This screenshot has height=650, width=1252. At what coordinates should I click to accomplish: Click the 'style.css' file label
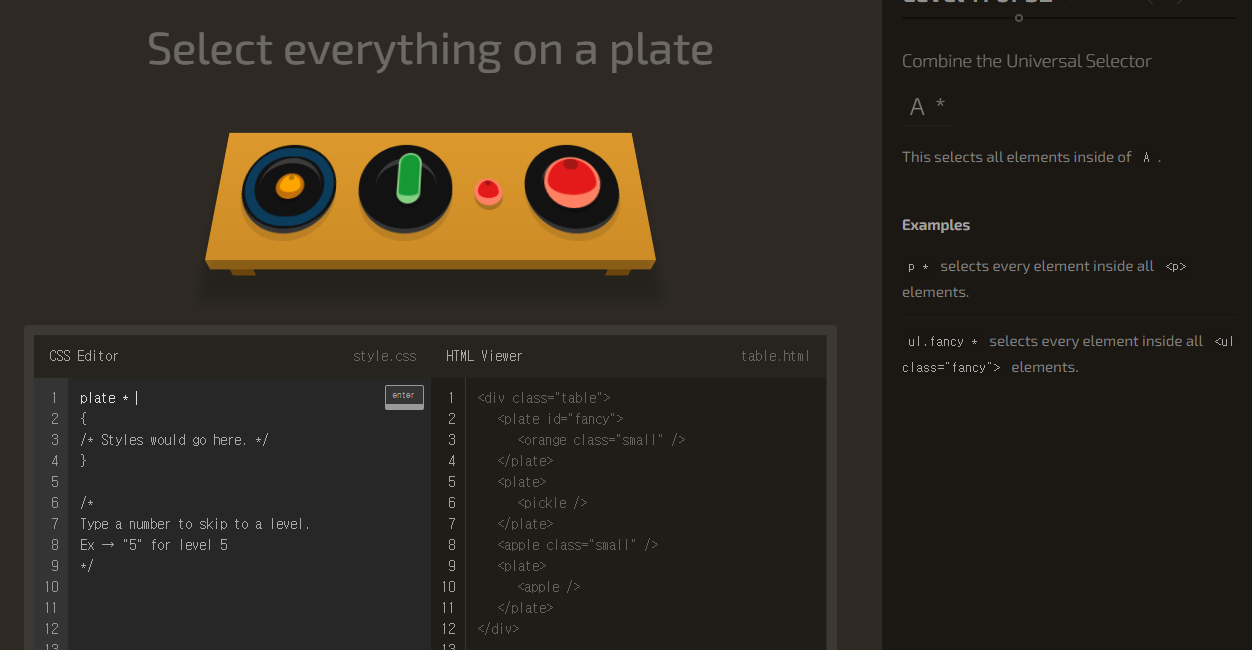385,356
